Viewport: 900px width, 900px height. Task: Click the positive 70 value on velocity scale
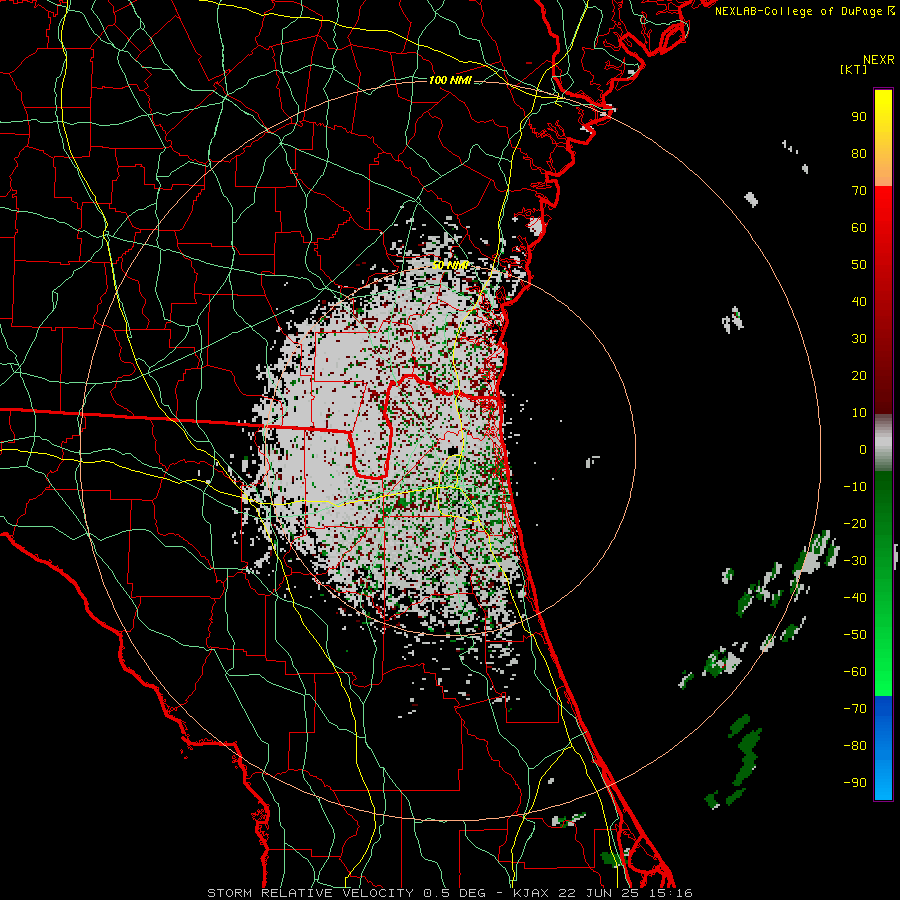pyautogui.click(x=859, y=191)
